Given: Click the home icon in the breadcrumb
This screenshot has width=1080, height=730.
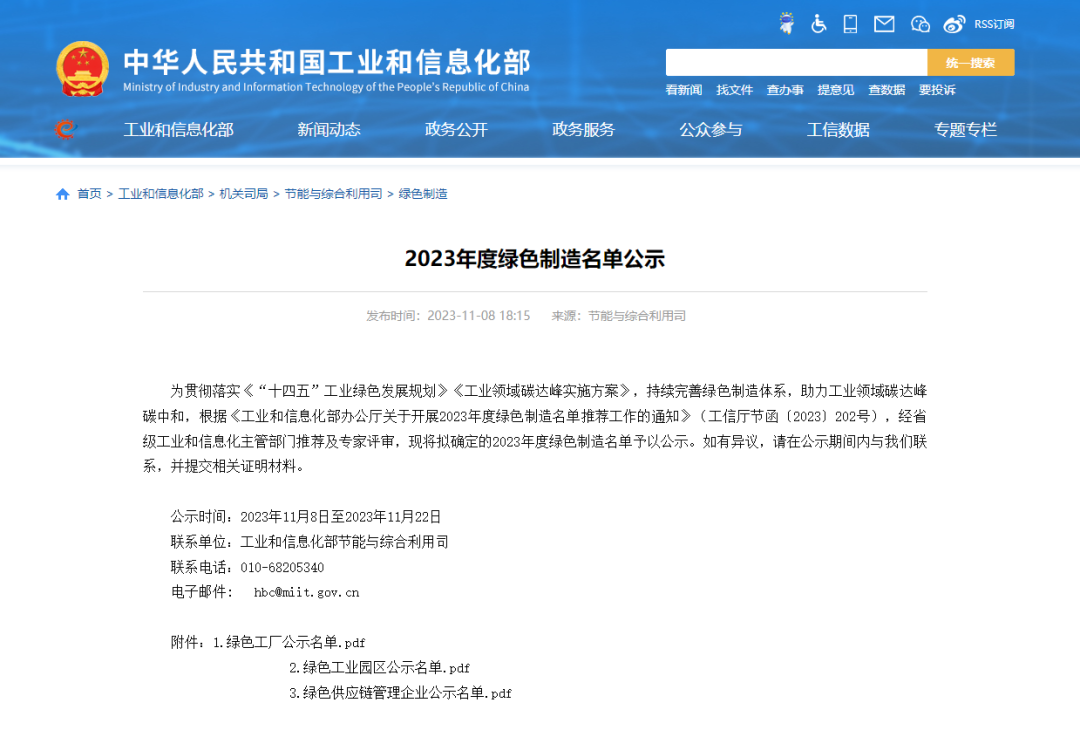Looking at the screenshot, I should (x=63, y=194).
